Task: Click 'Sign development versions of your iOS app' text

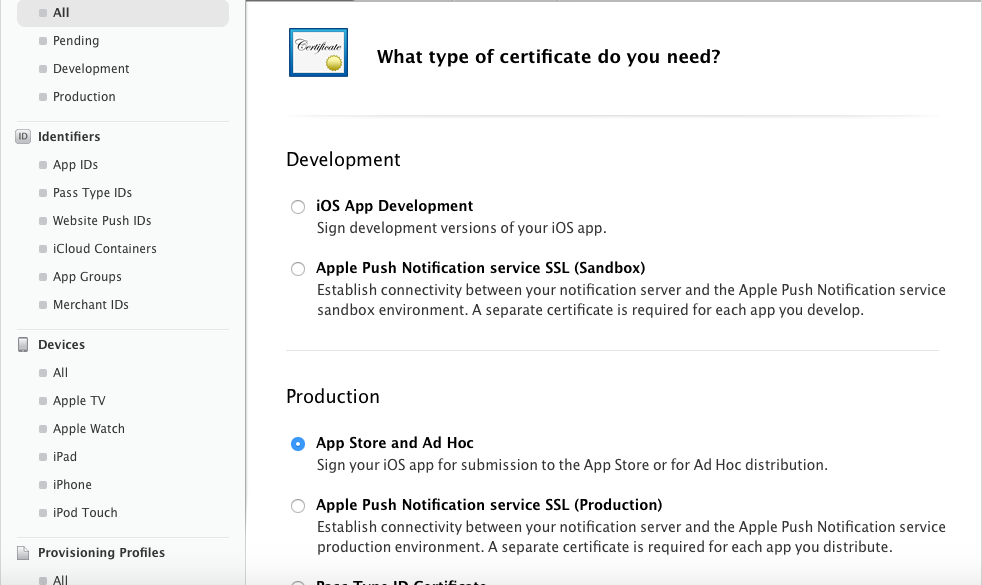Action: [462, 228]
